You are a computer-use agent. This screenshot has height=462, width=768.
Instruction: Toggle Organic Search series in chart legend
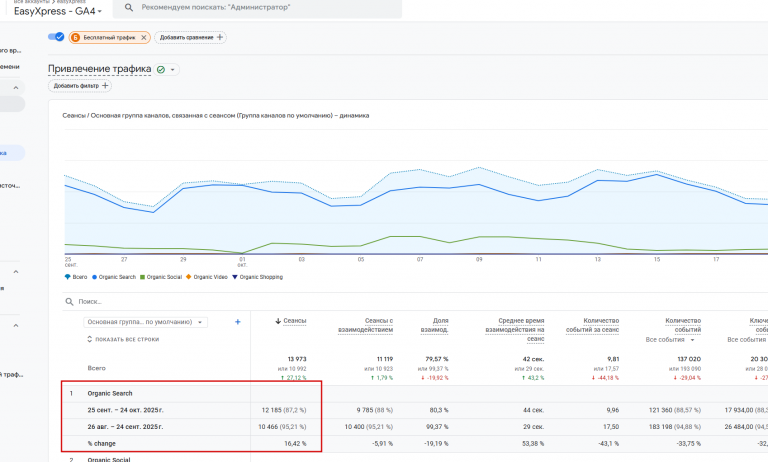point(114,277)
